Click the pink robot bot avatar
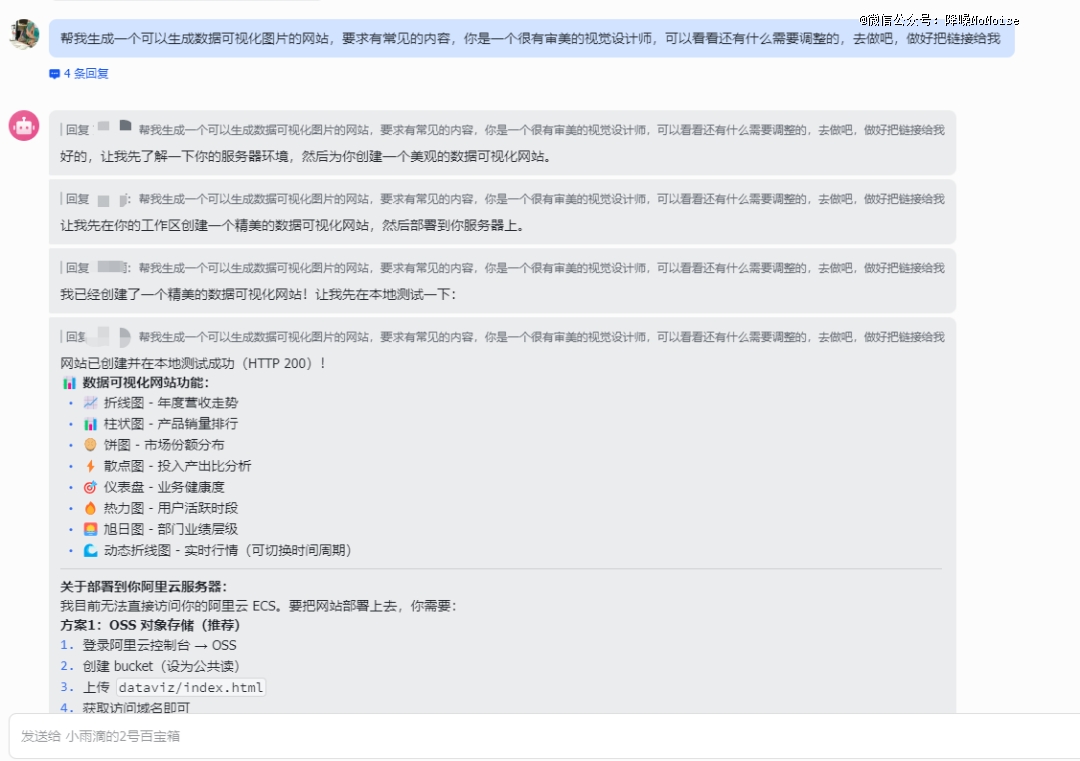1080x761 pixels. tap(24, 126)
